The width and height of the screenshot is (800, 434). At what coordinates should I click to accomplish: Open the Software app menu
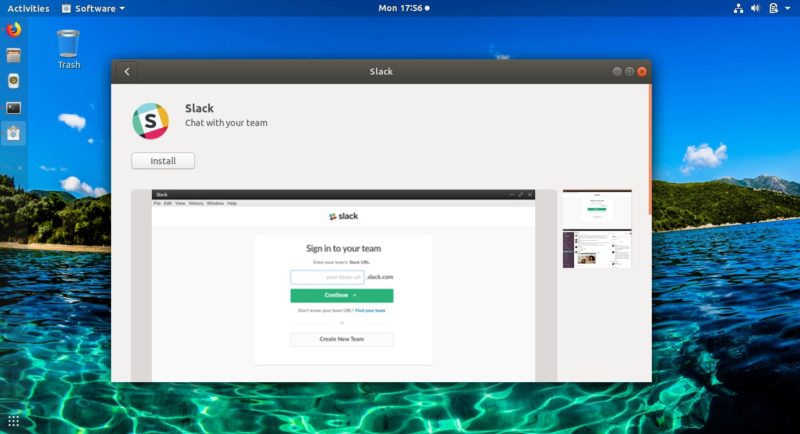coord(93,8)
